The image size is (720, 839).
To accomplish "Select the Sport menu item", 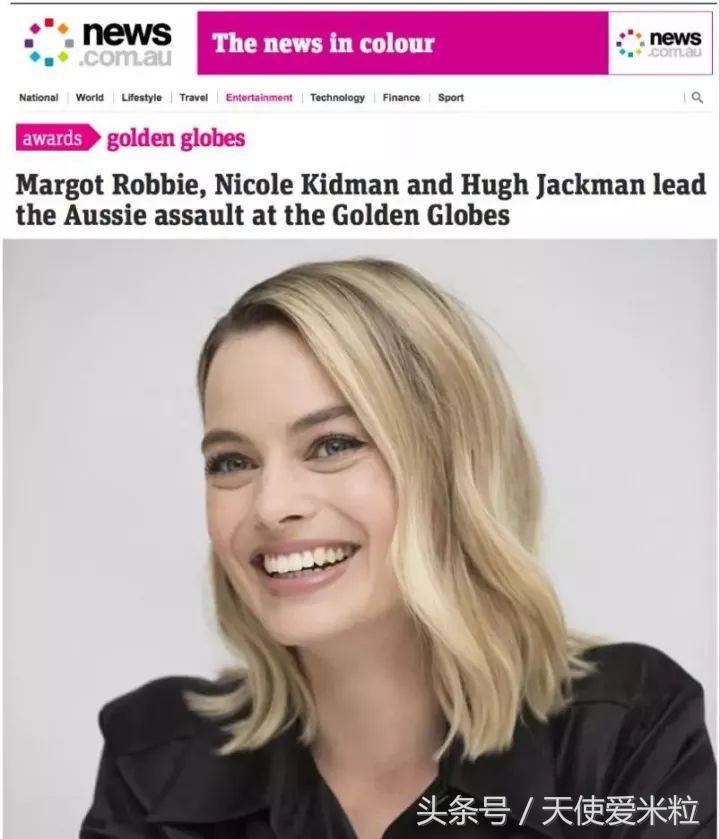I will pos(451,97).
